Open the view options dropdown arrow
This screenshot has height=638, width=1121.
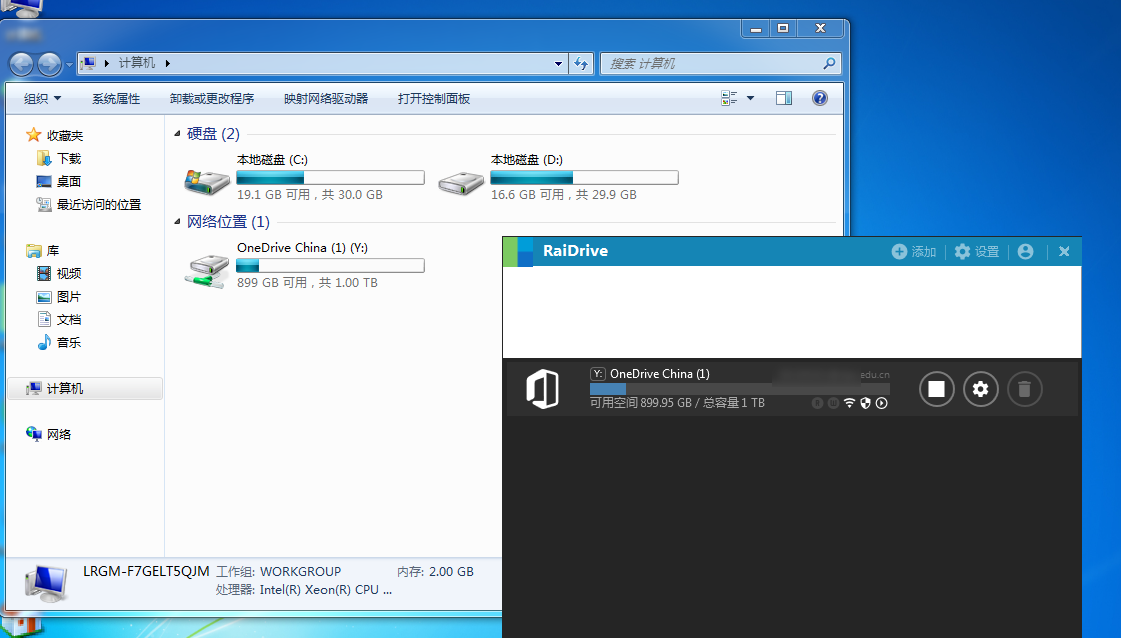(751, 98)
